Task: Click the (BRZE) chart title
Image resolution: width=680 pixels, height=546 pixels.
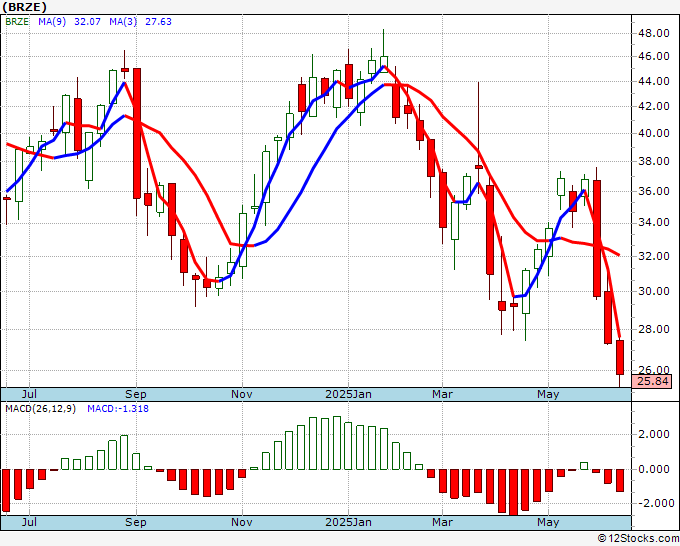Action: point(24,7)
